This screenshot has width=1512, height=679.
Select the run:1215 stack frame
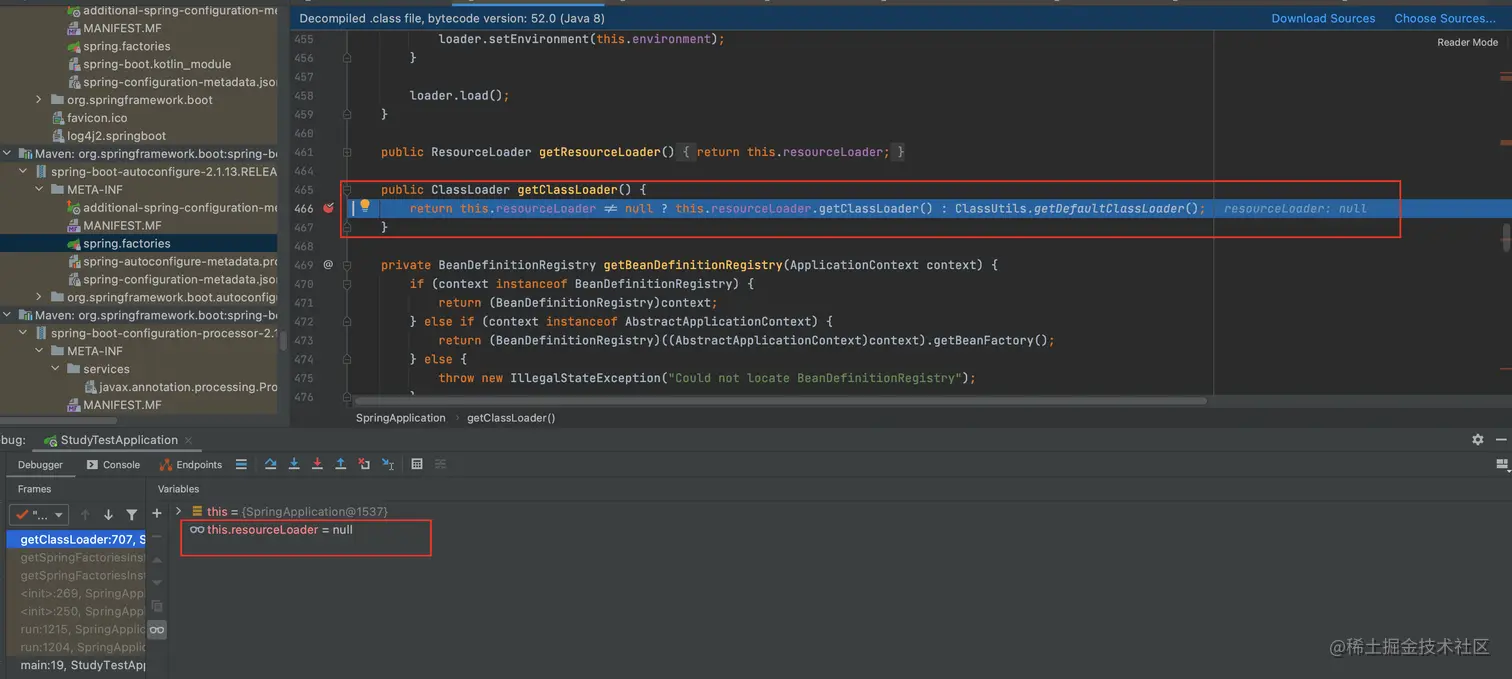pos(76,629)
